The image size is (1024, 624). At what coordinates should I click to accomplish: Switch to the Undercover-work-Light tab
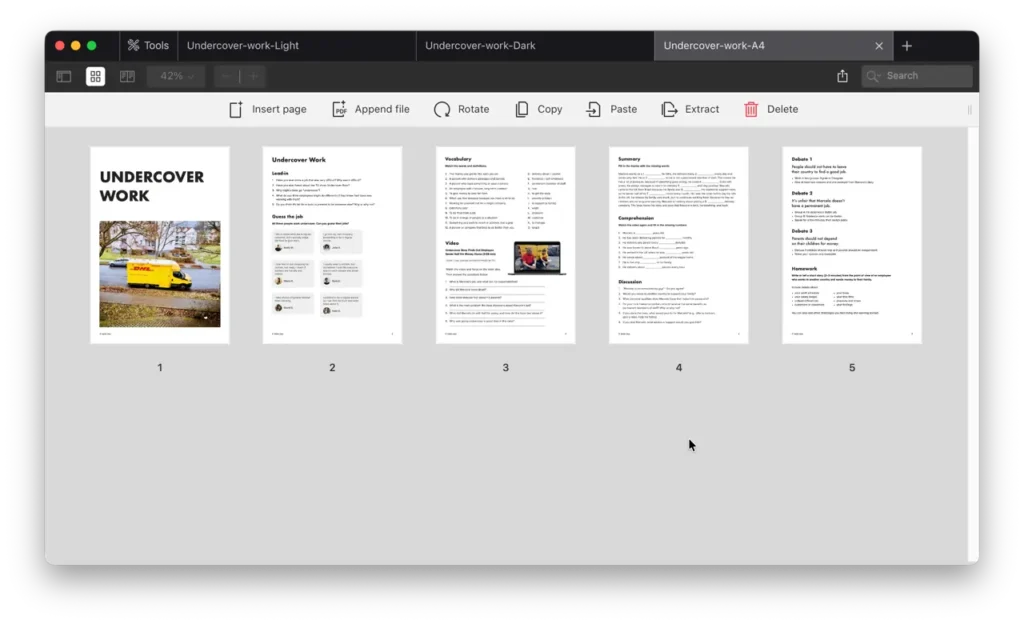point(243,46)
